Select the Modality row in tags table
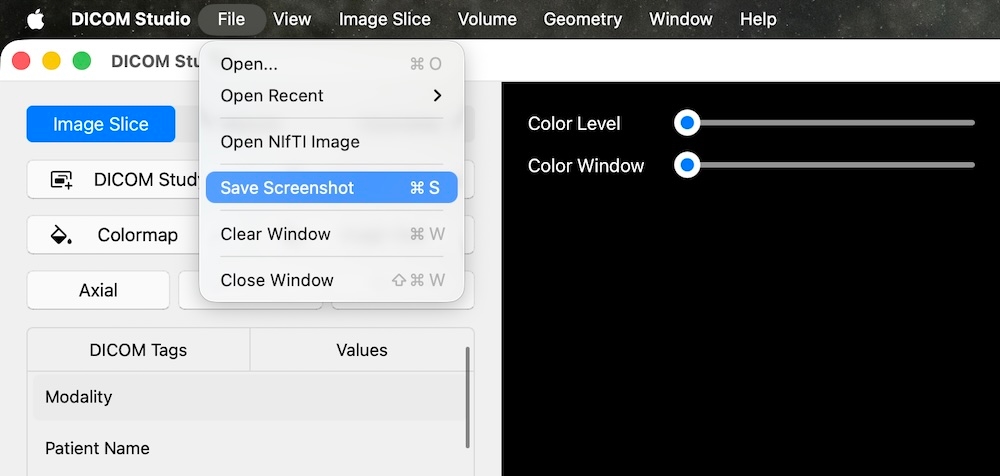 (x=250, y=397)
